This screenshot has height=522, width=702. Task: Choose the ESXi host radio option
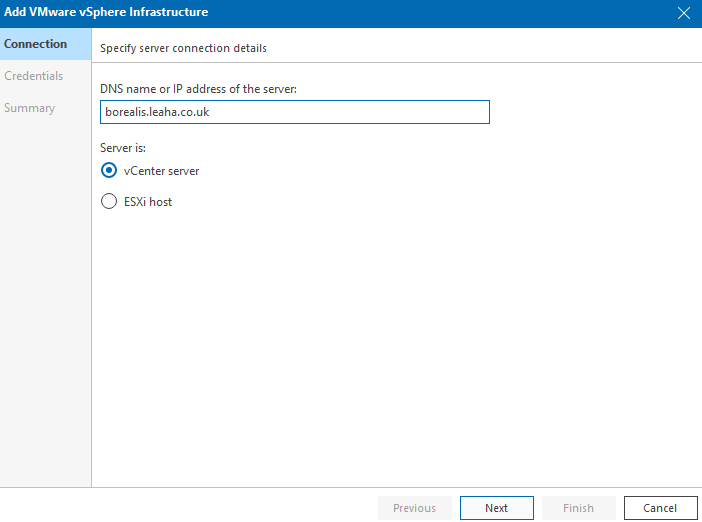[x=109, y=201]
